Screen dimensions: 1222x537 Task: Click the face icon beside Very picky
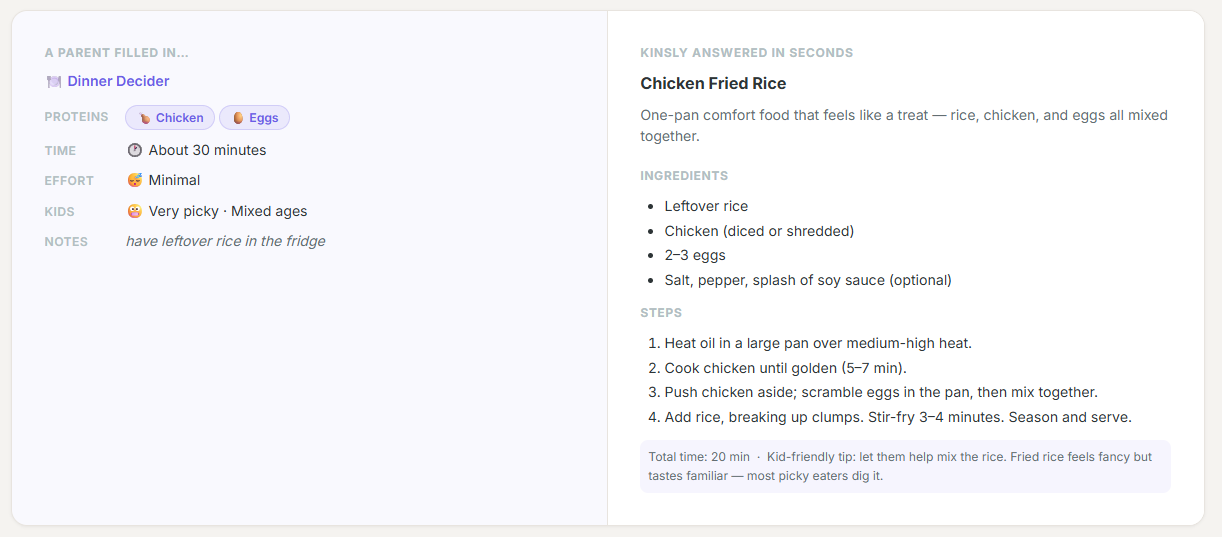tap(135, 212)
